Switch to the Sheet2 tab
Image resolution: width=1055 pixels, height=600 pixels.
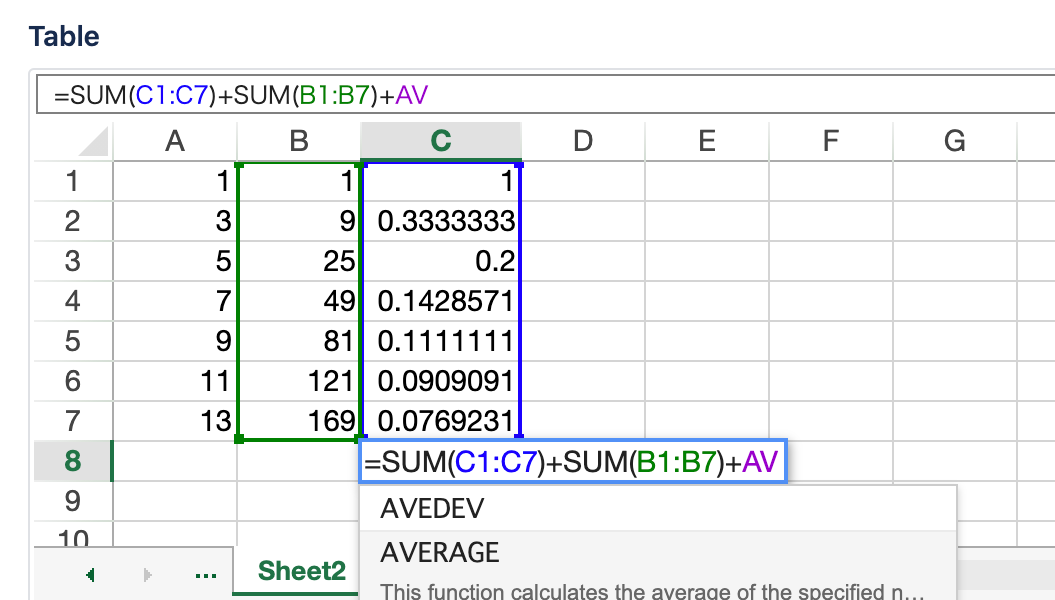coord(301,572)
